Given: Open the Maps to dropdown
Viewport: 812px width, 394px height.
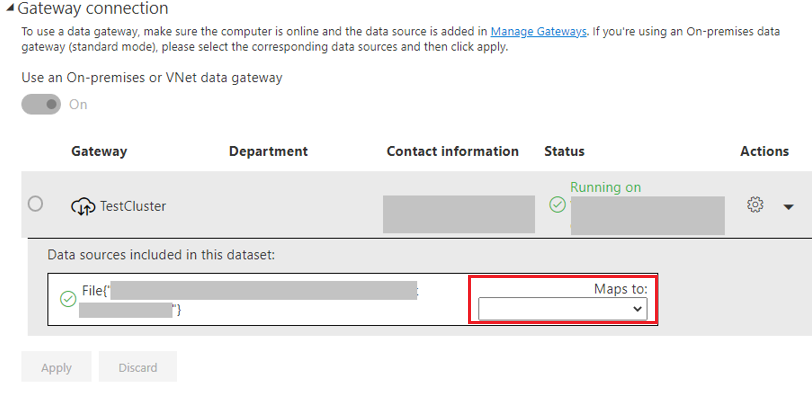Looking at the screenshot, I should (562, 309).
